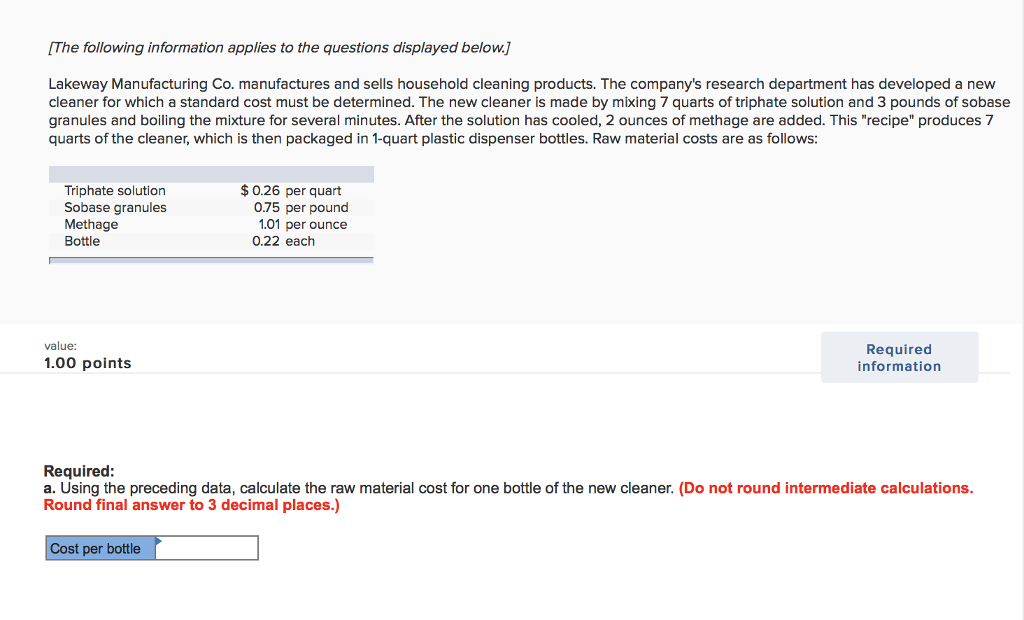Click the 1.00 points text
Image resolution: width=1024 pixels, height=620 pixels.
pyautogui.click(x=86, y=363)
